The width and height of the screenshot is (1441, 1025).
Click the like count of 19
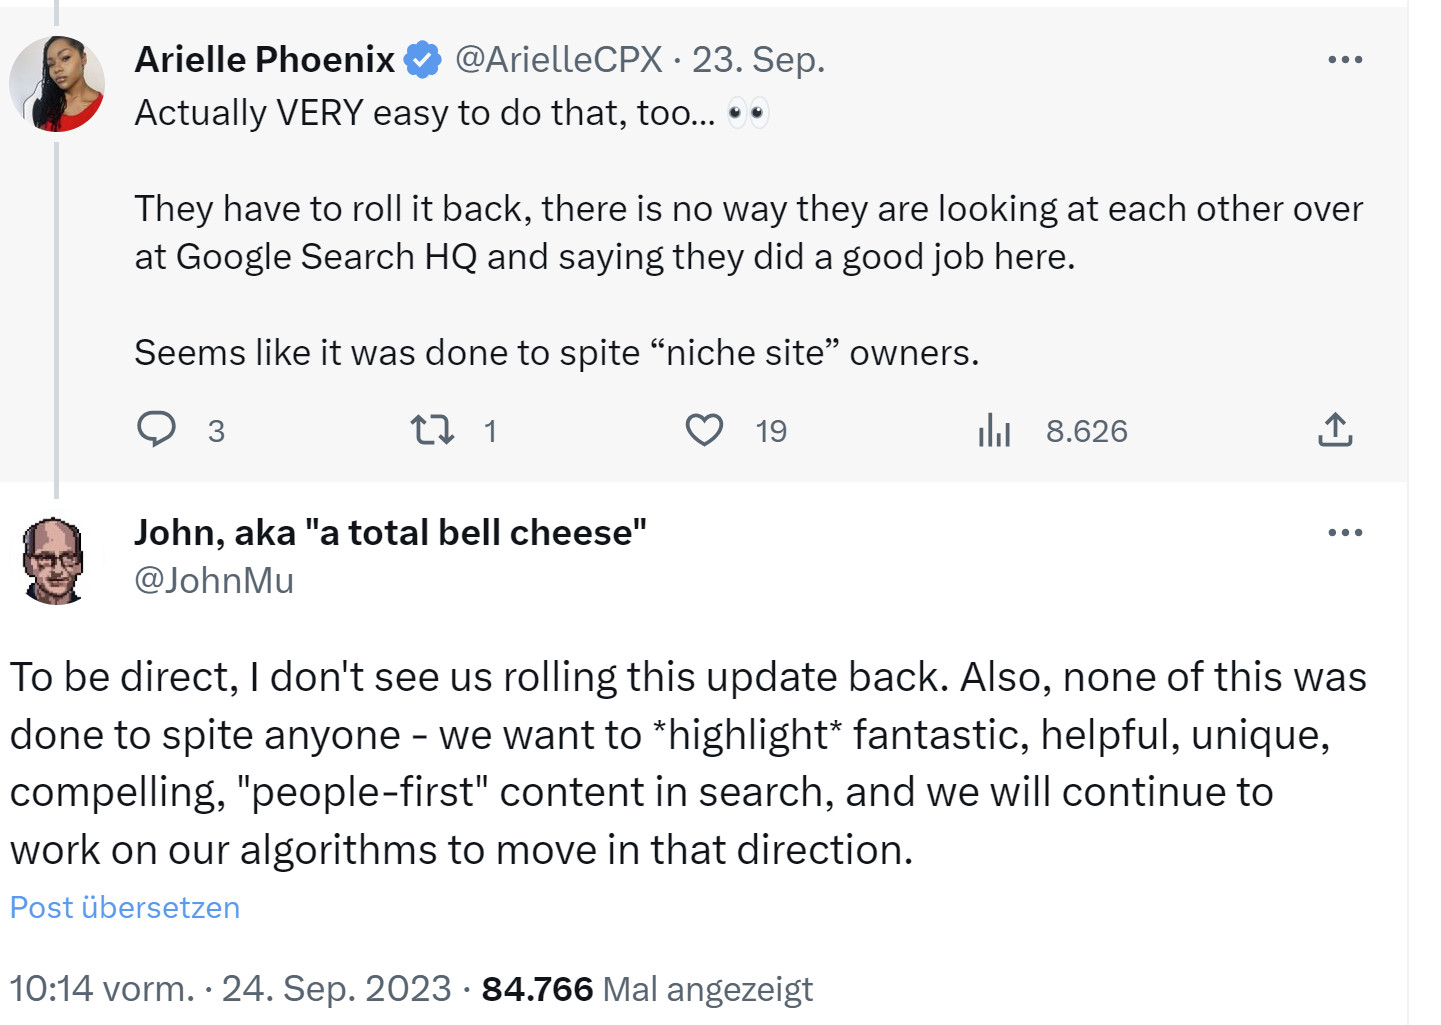point(770,432)
